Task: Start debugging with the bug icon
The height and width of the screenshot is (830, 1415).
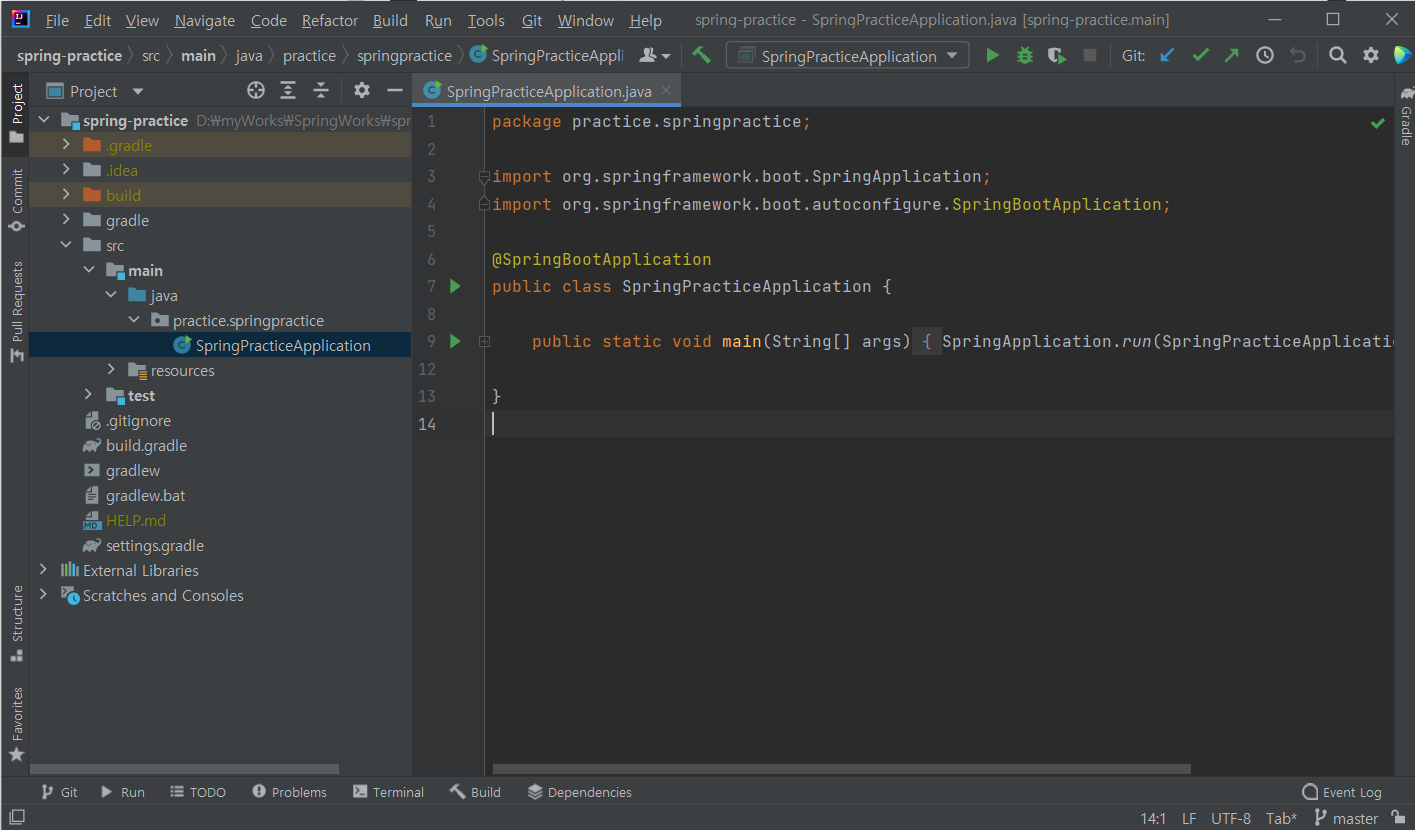Action: (x=1025, y=56)
